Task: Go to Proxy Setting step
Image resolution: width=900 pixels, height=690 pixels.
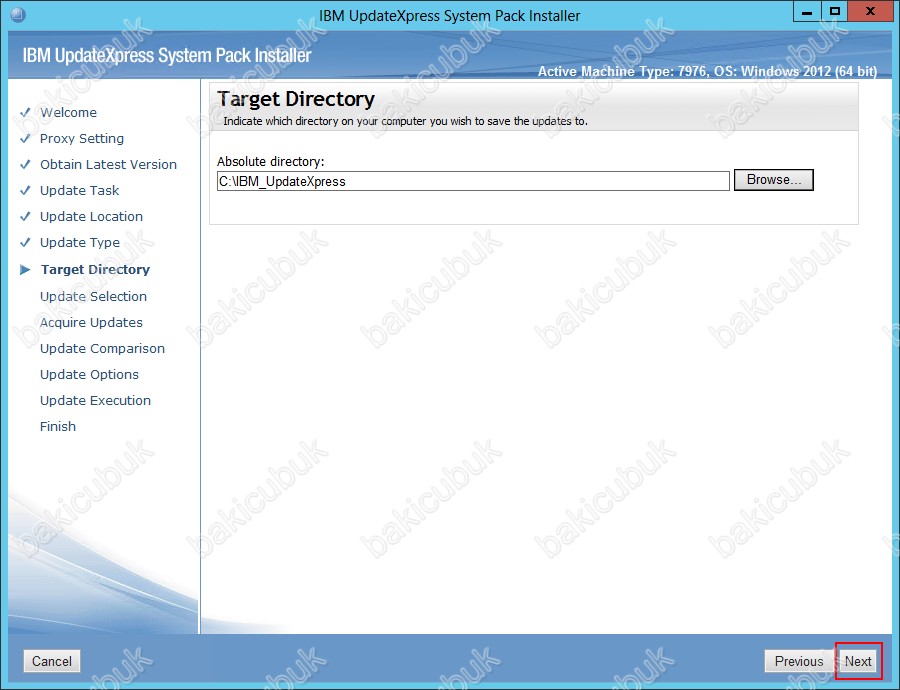Action: [x=82, y=138]
